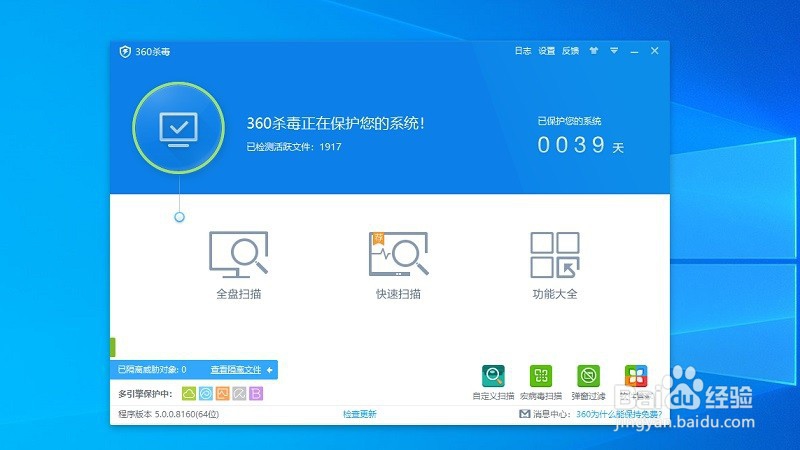Minimize the 360杀毒 window
The width and height of the screenshot is (800, 450).
point(634,51)
